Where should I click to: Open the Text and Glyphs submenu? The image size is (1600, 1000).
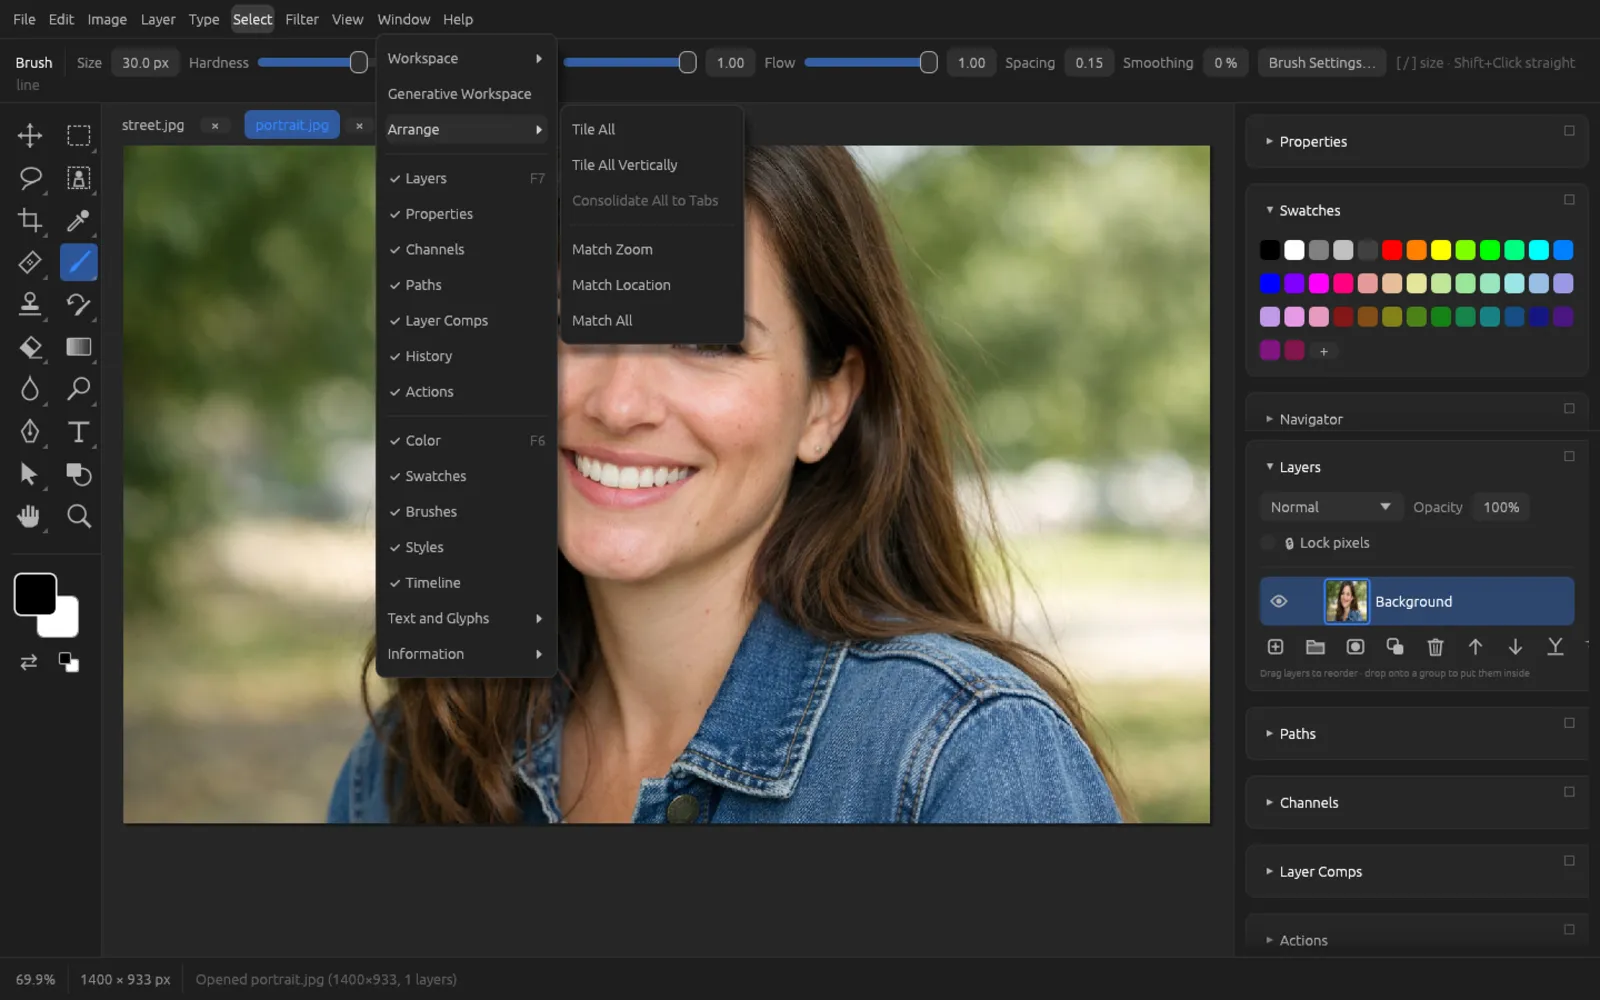click(x=466, y=618)
